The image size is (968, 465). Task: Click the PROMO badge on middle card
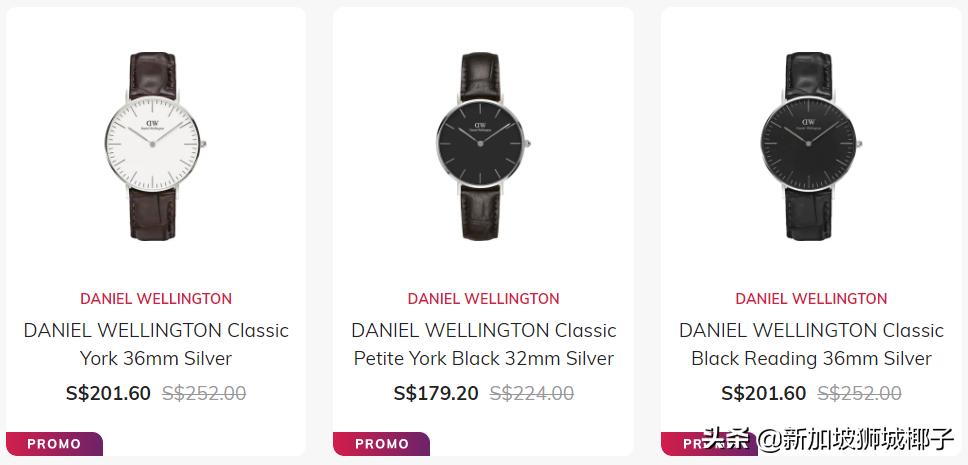tap(381, 444)
